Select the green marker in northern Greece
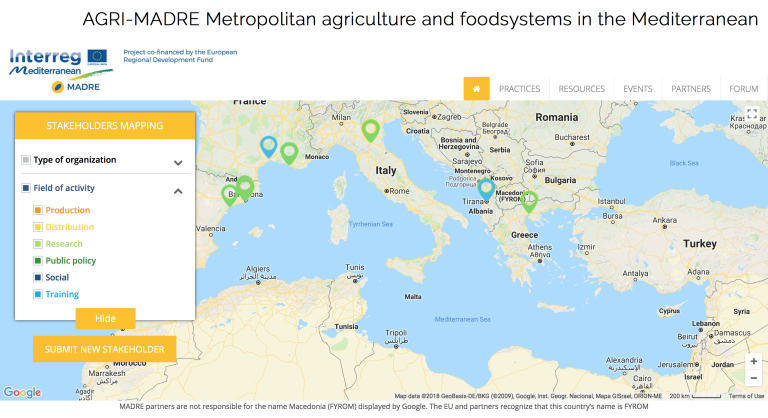The image size is (768, 418). 528,201
